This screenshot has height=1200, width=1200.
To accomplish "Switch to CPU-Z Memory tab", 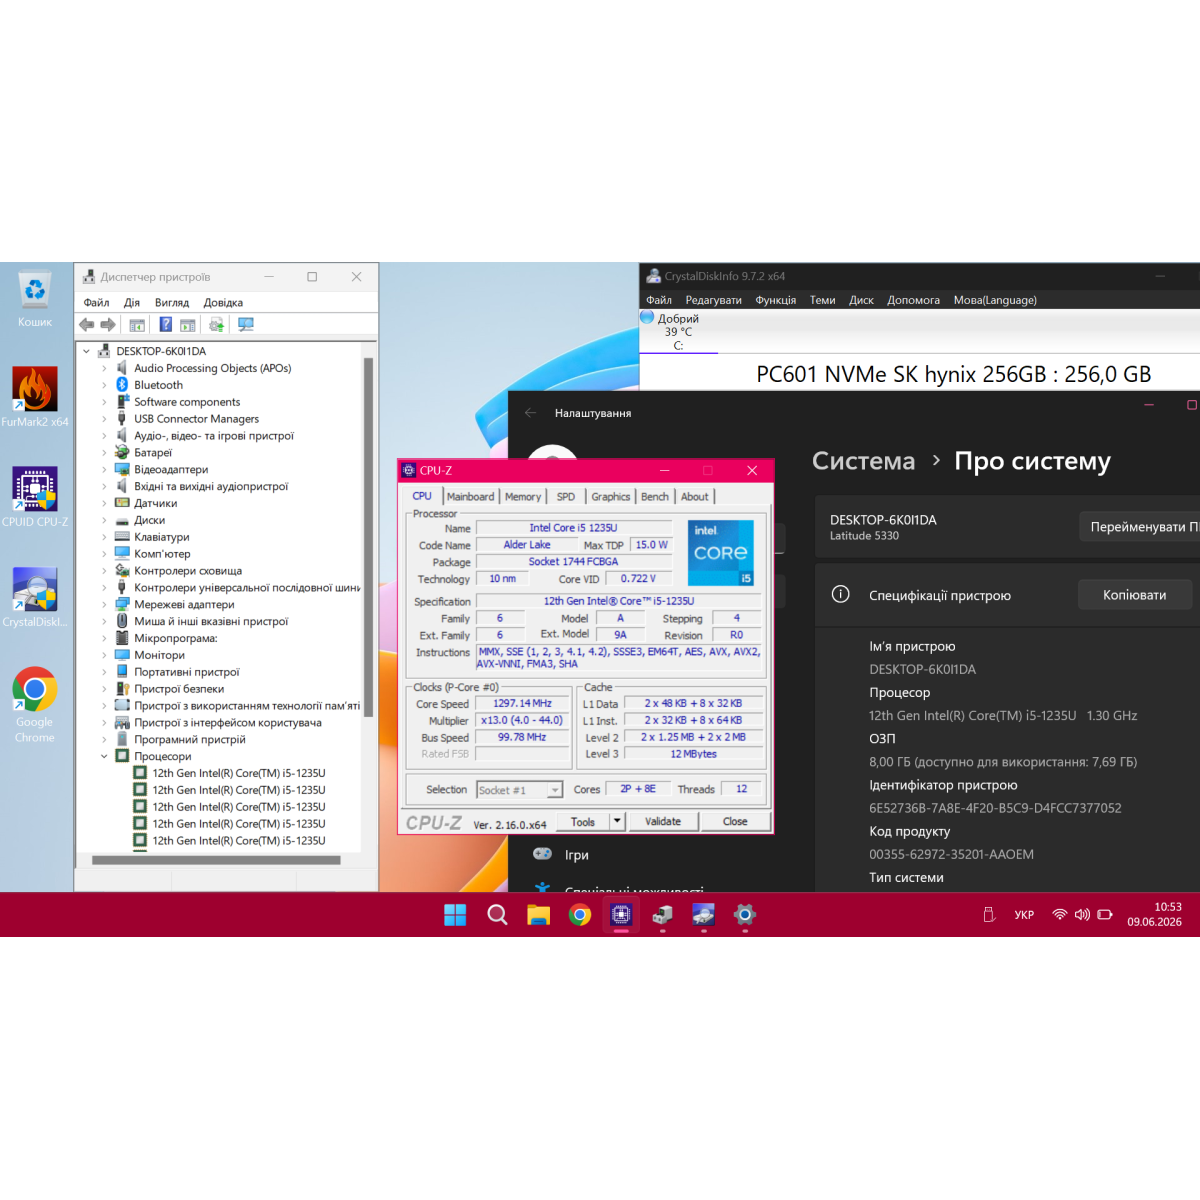I will tap(523, 497).
